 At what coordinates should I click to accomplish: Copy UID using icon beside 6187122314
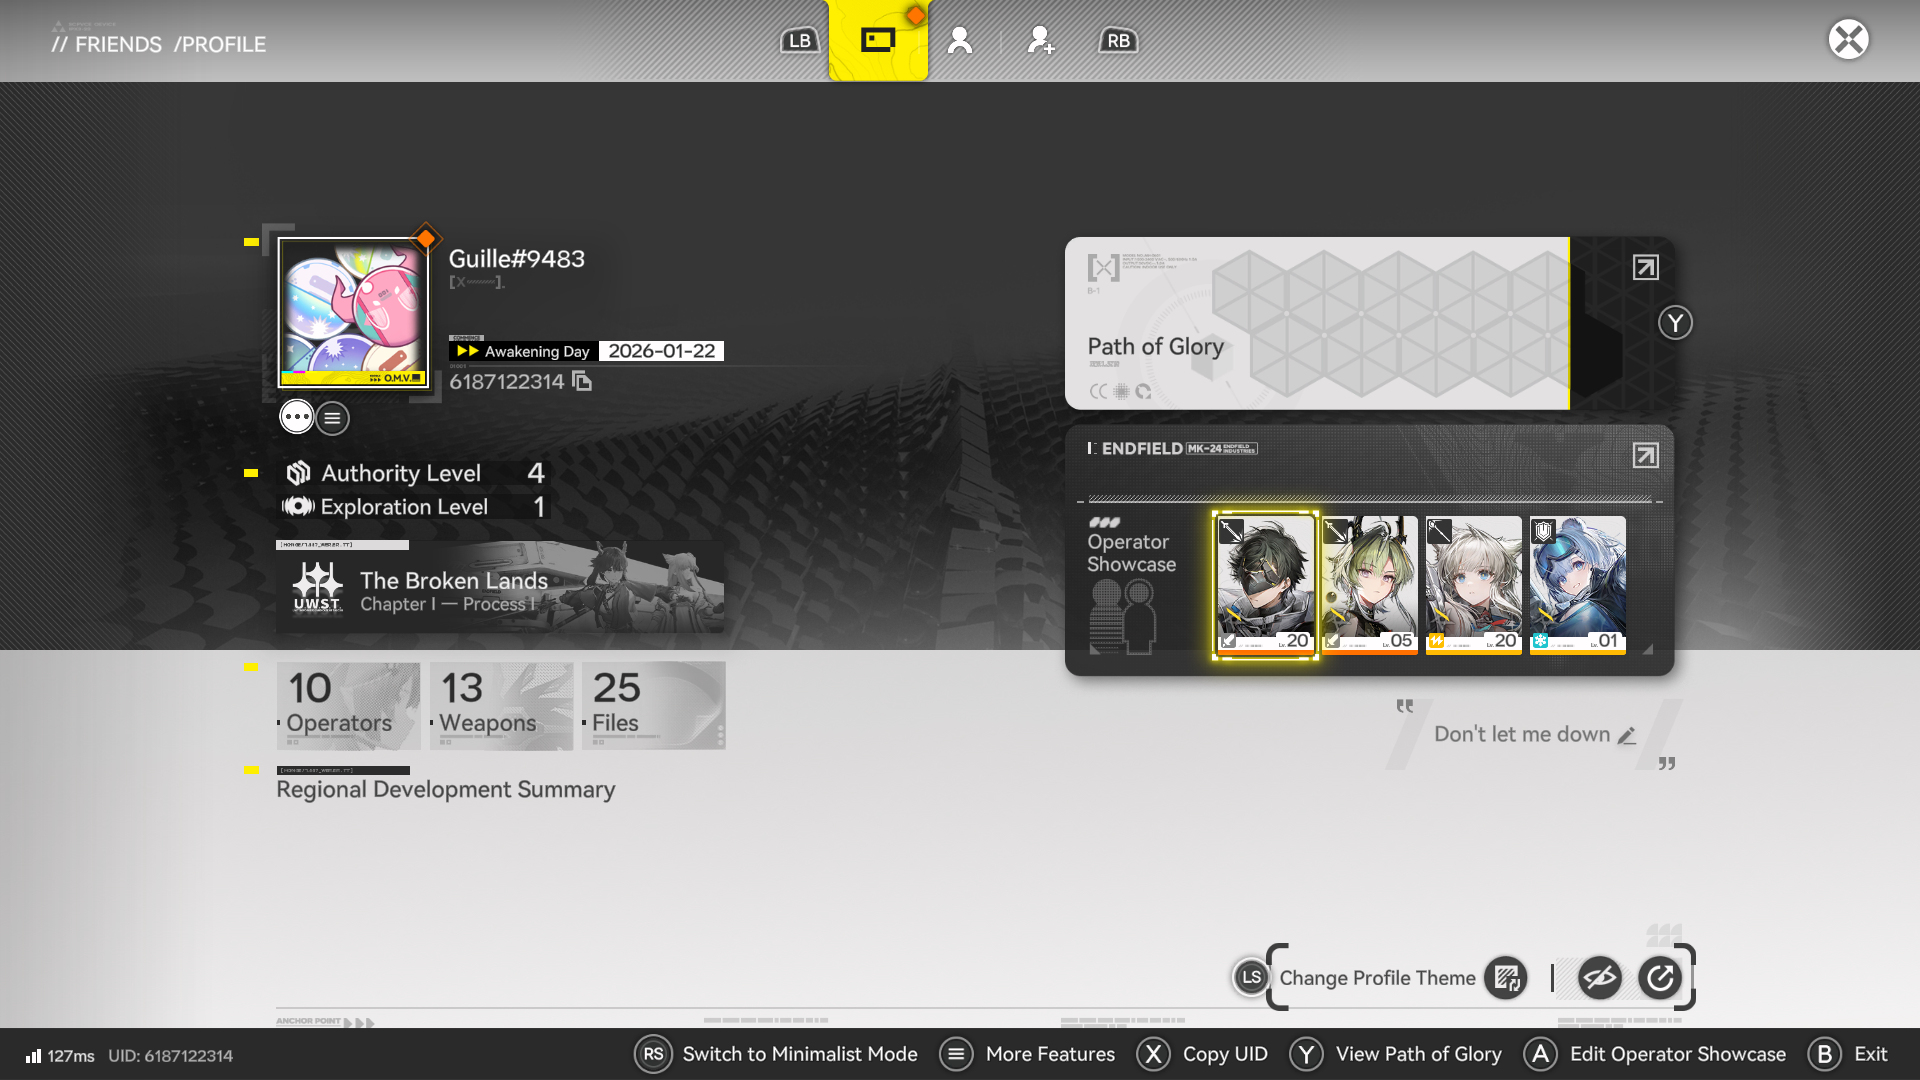(582, 381)
